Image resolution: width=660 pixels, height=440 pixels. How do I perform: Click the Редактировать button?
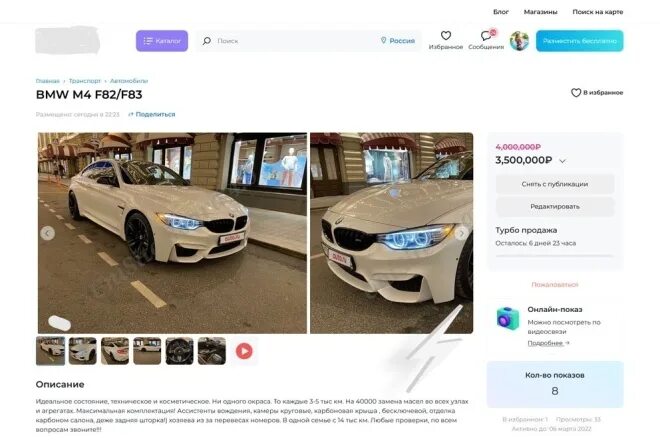tap(555, 206)
